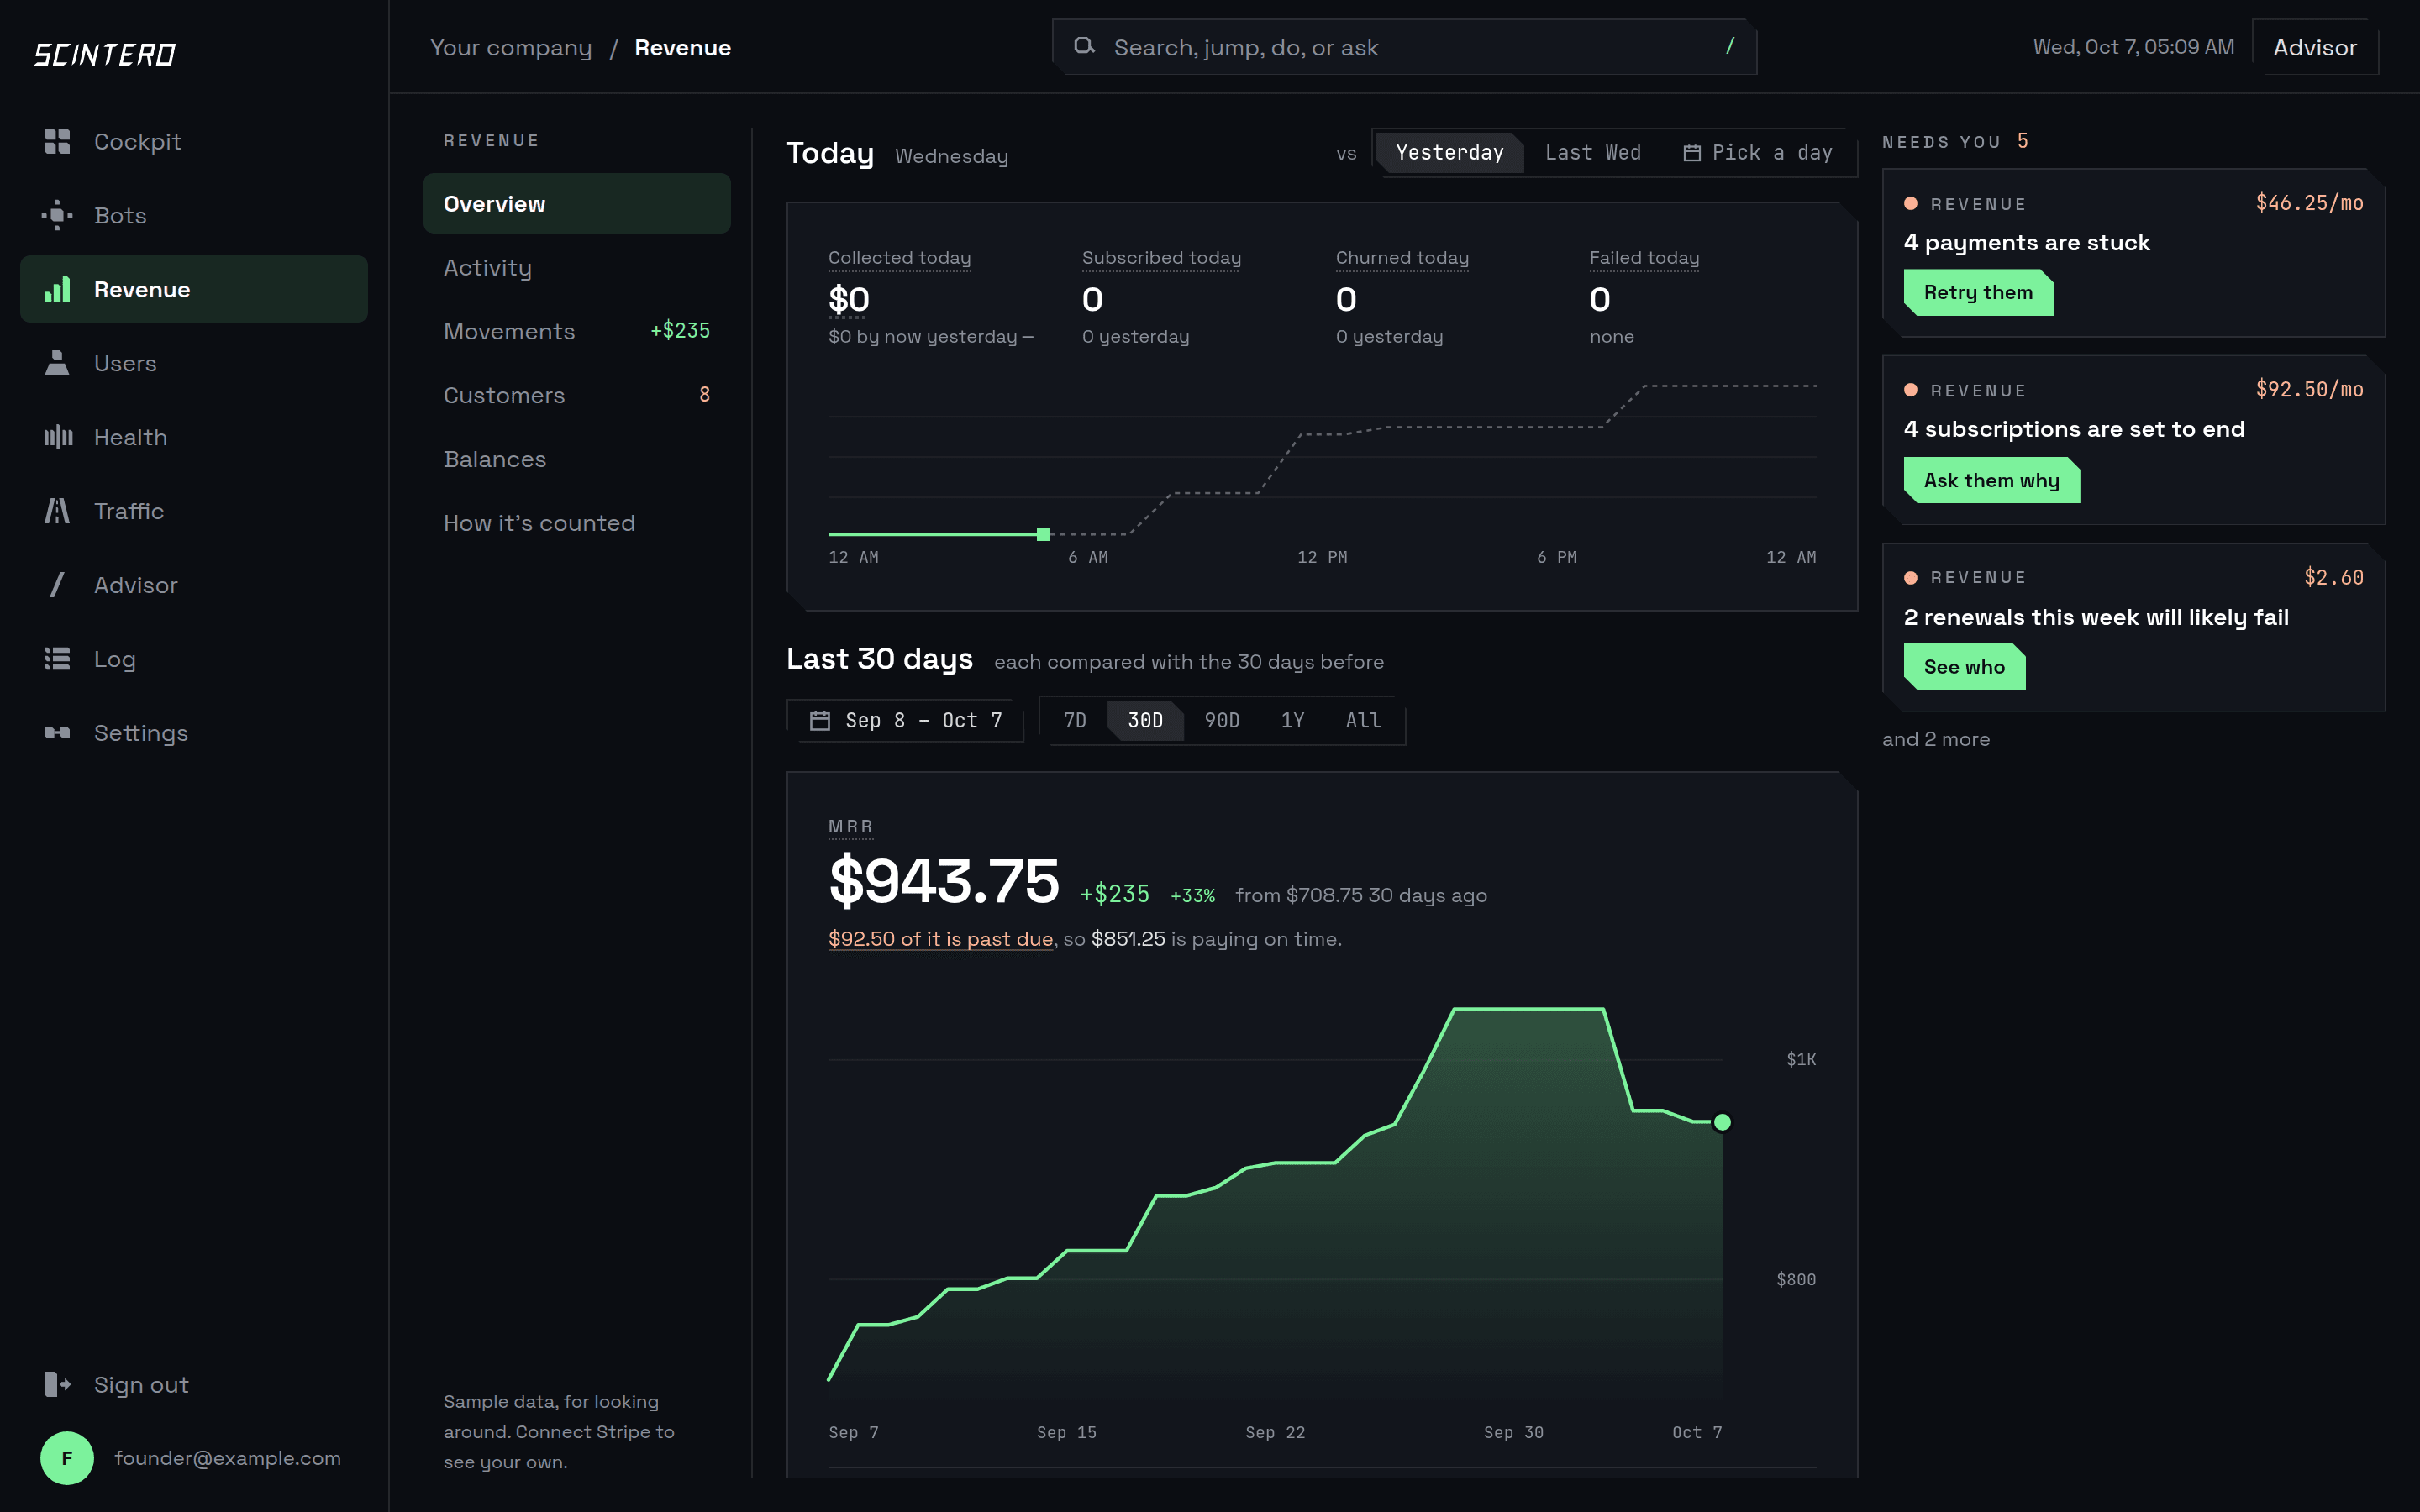Open the Log list icon

coord(57,659)
